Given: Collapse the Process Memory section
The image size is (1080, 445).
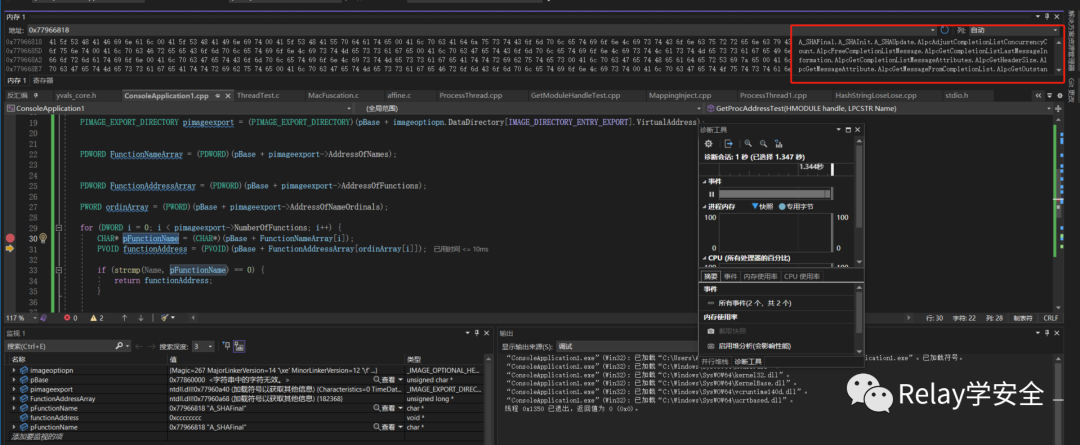Looking at the screenshot, I should (705, 206).
